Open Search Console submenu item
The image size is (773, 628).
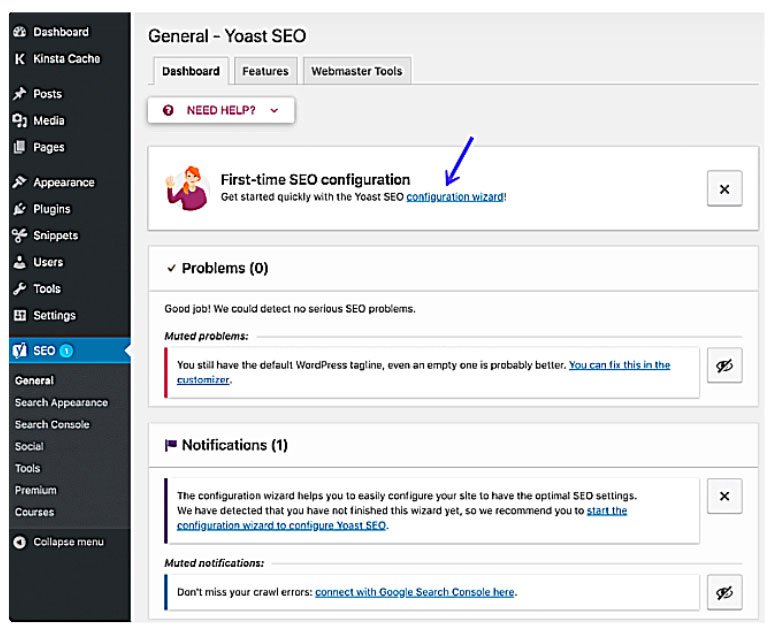52,424
